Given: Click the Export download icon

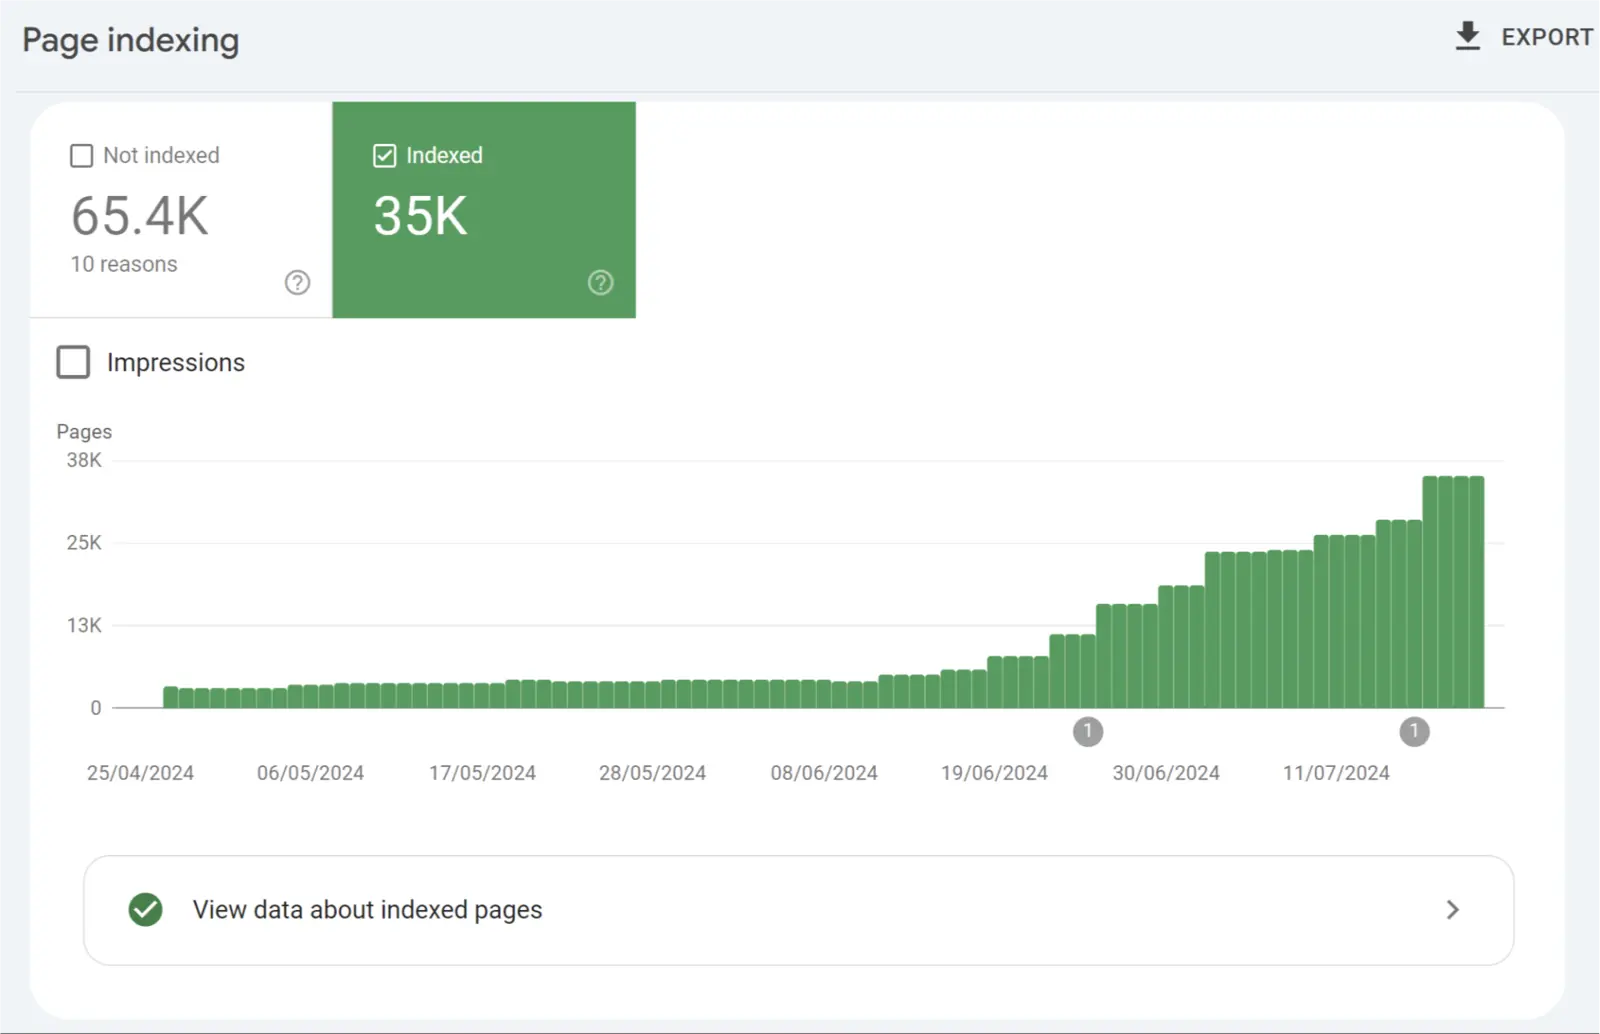Looking at the screenshot, I should pyautogui.click(x=1467, y=36).
